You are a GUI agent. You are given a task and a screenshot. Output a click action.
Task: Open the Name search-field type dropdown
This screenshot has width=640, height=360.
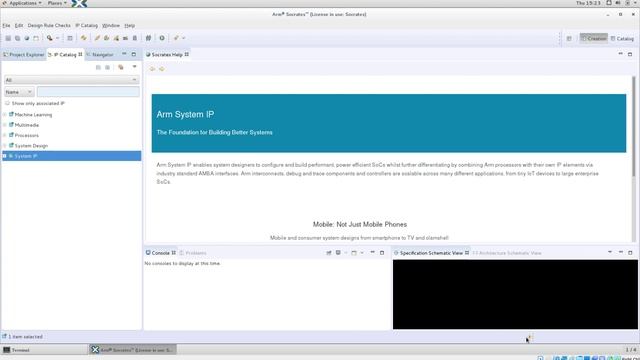(19, 92)
